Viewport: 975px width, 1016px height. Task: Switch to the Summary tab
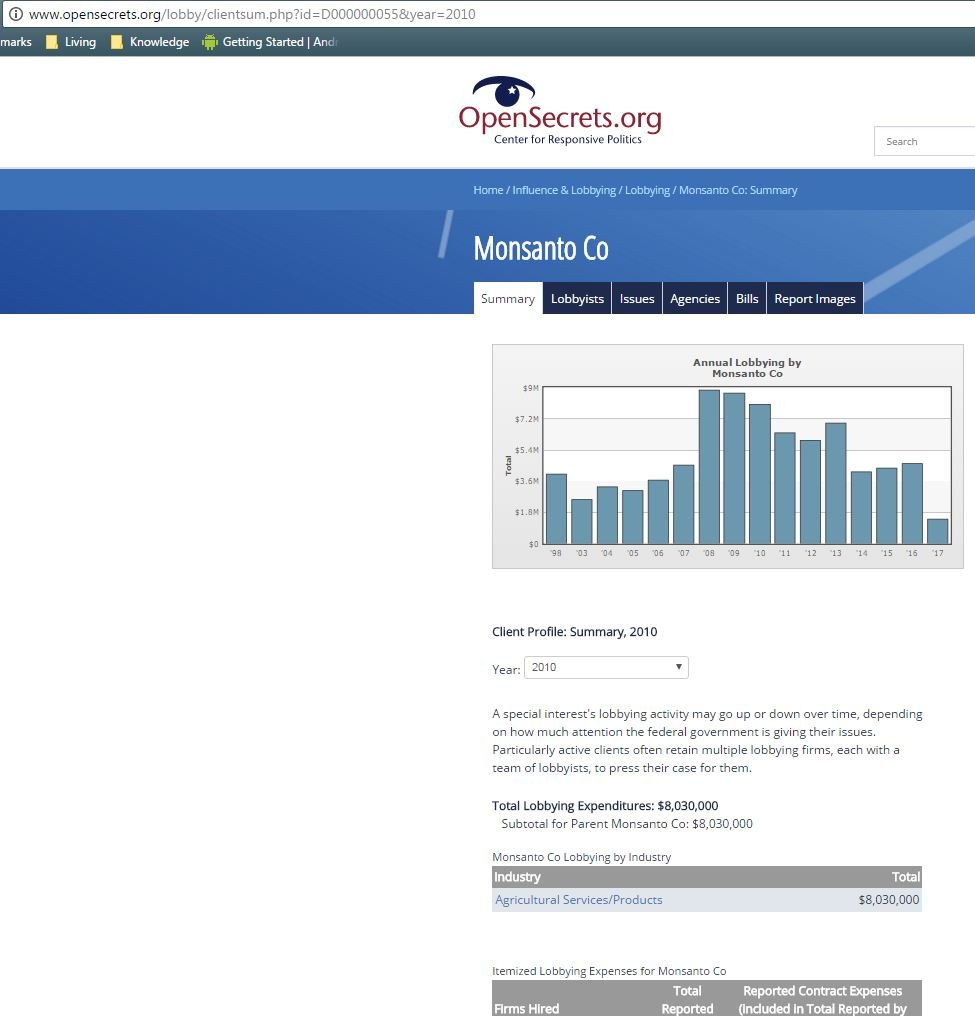click(508, 299)
